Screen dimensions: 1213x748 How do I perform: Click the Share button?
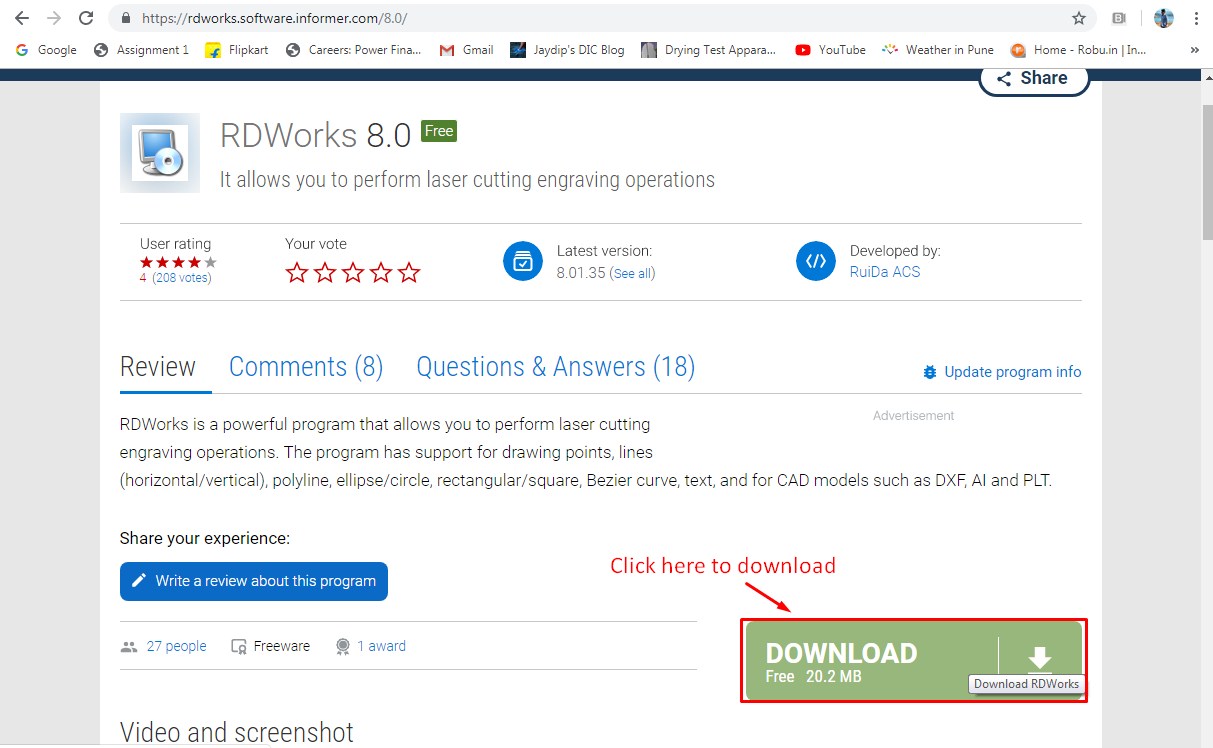pos(1033,79)
